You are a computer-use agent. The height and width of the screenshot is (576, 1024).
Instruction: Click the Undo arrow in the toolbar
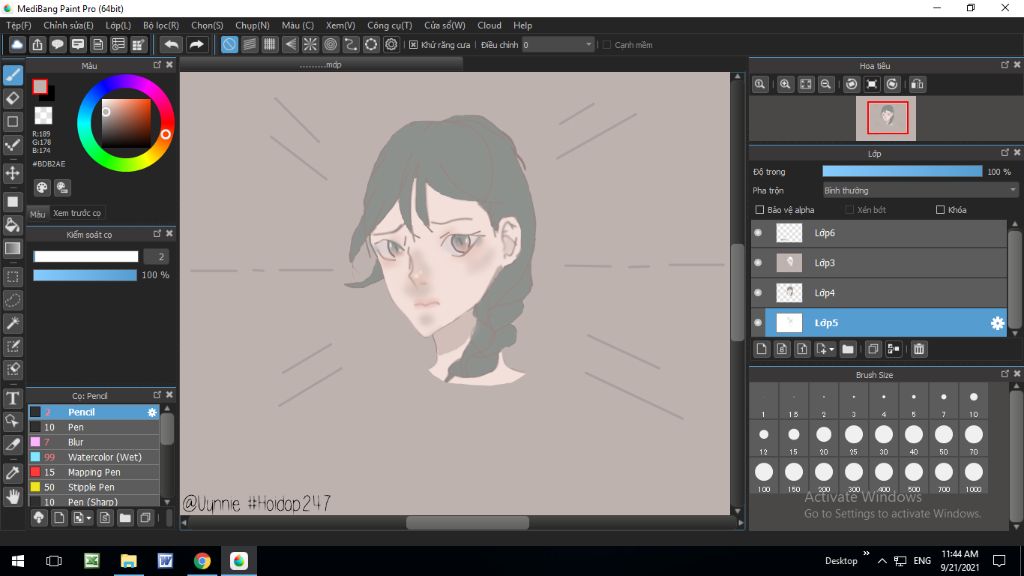(171, 44)
